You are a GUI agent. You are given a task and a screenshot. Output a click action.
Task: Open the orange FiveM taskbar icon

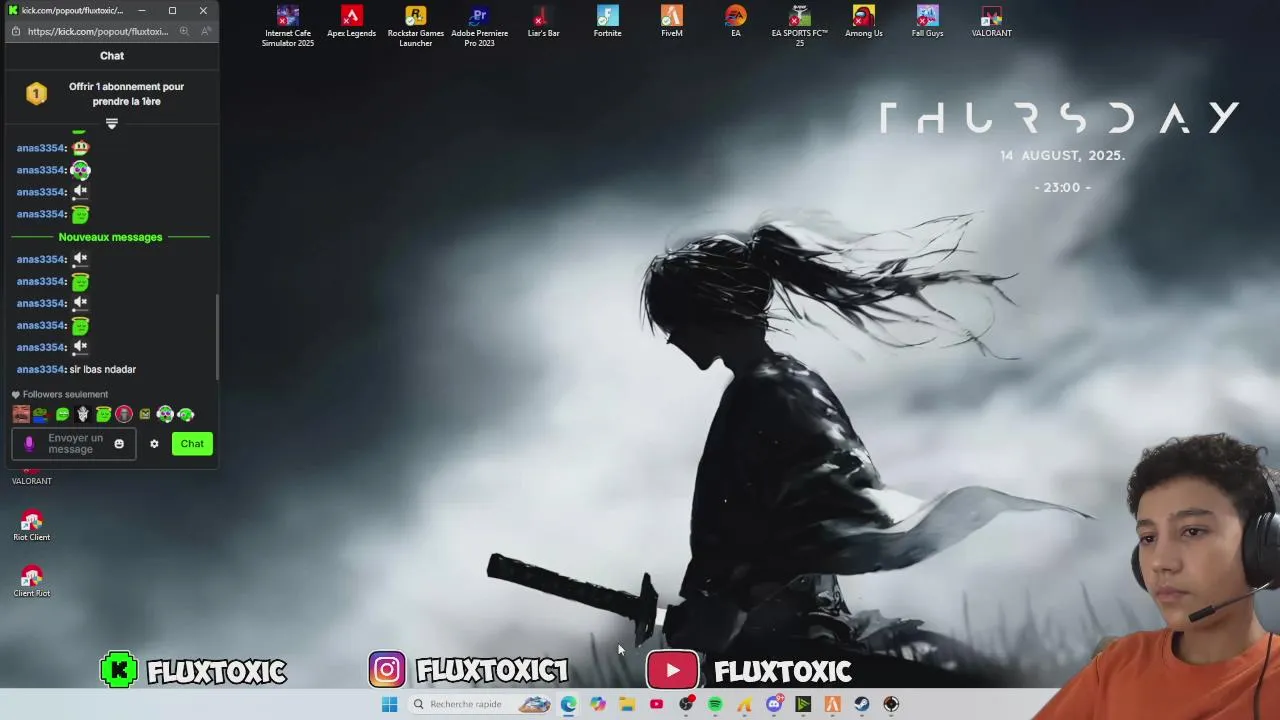(x=832, y=704)
